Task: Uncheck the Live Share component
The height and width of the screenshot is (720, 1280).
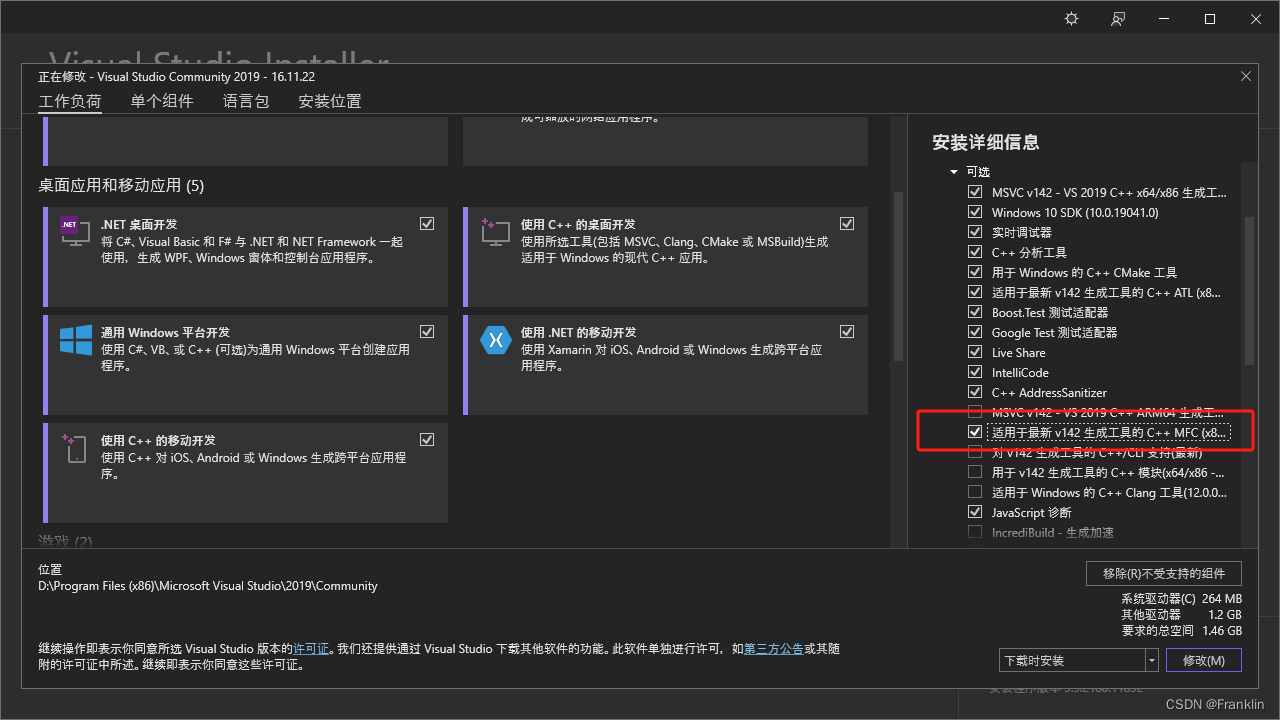Action: tap(975, 352)
